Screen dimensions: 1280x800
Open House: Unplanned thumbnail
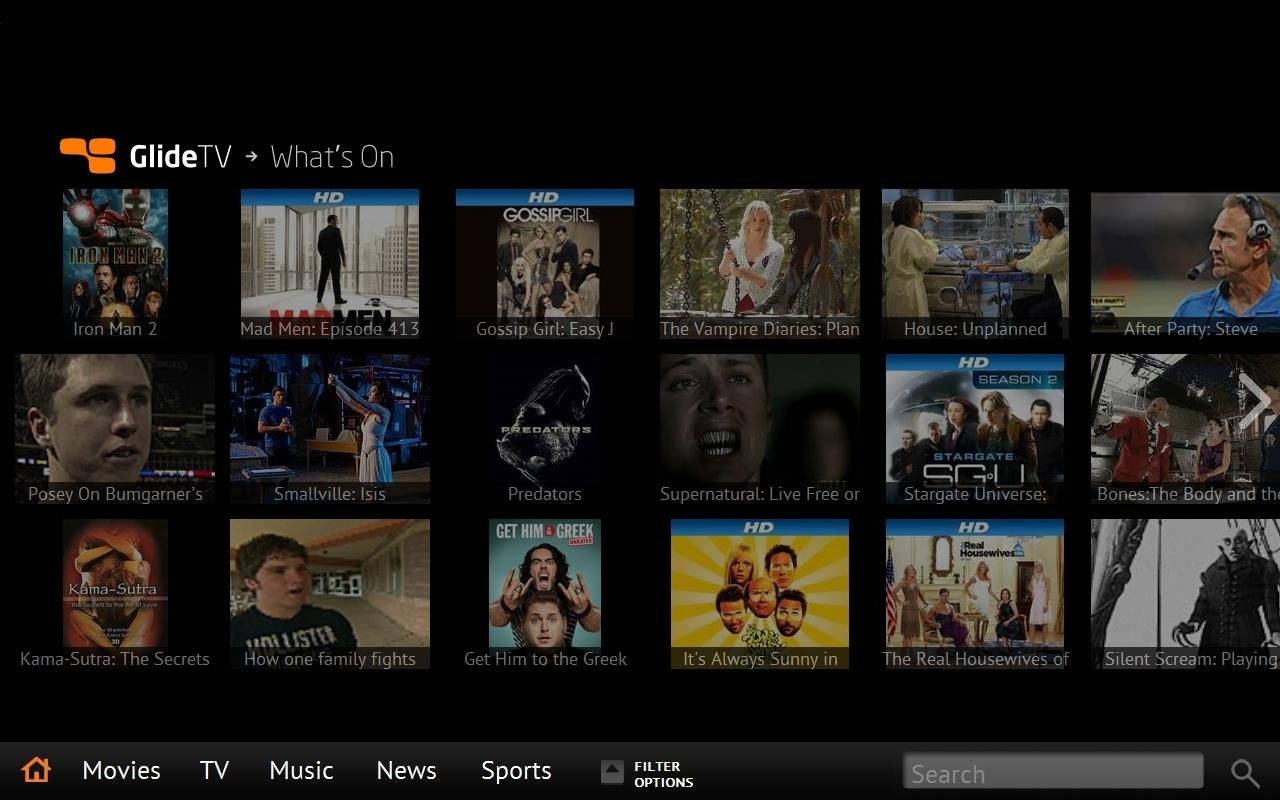coord(975,264)
